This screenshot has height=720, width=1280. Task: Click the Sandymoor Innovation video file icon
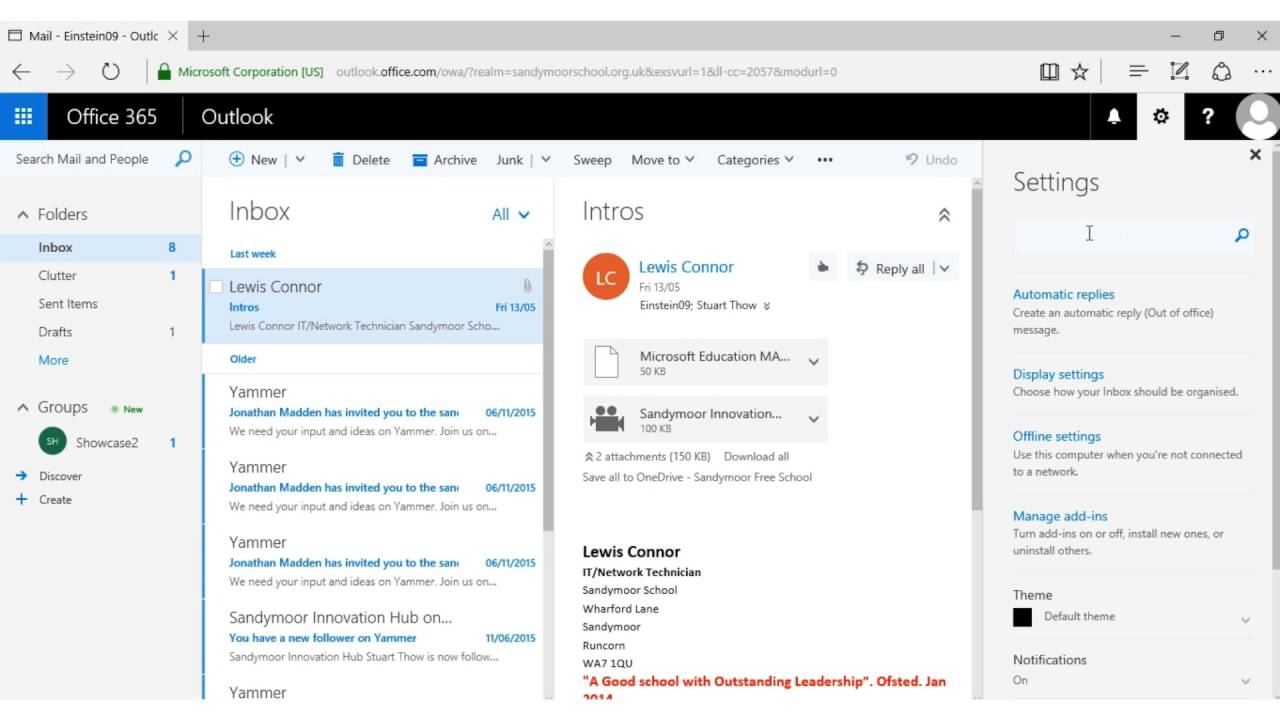606,418
